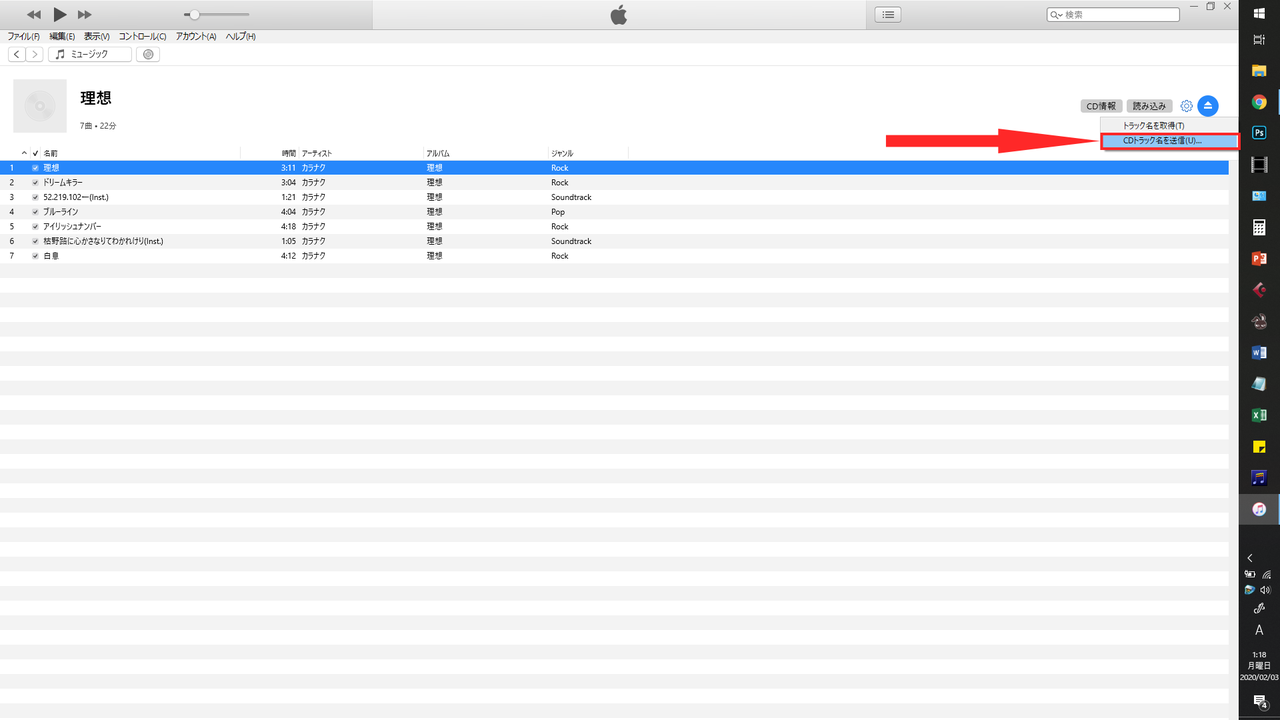Open the taskbar clock and date
The width and height of the screenshot is (1280, 720).
coord(1259,666)
